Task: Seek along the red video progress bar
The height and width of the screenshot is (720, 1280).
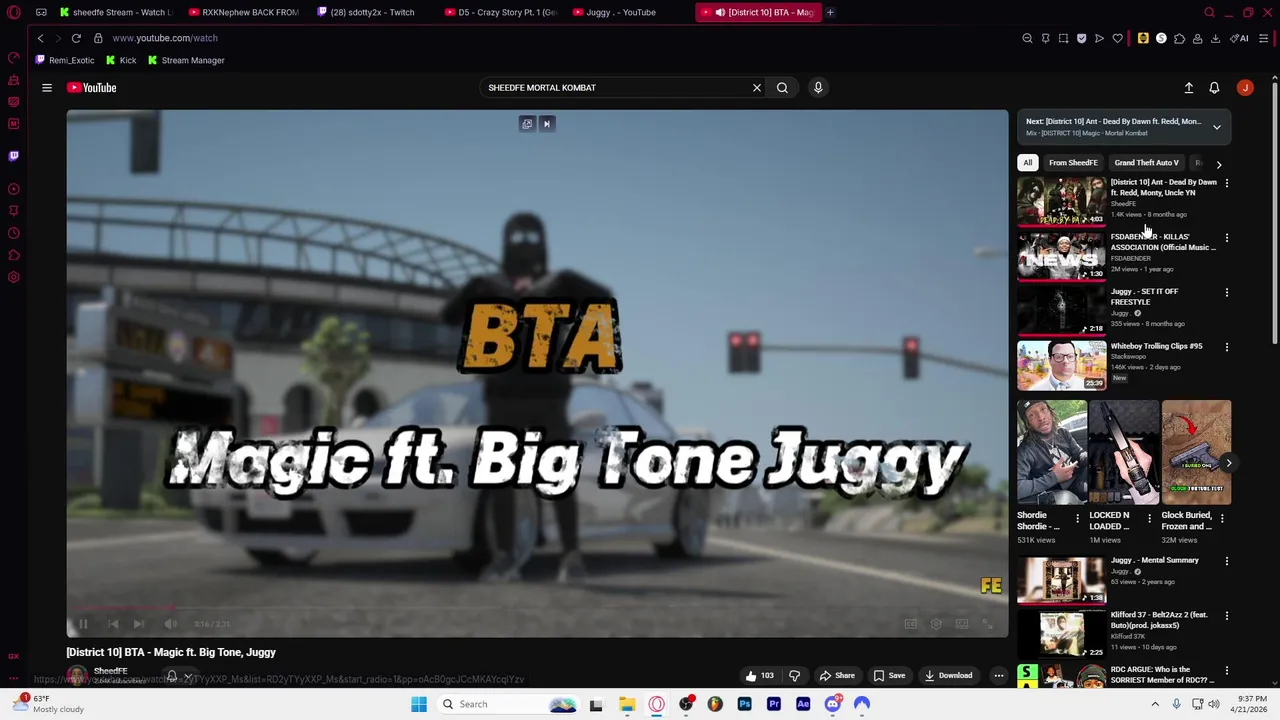Action: (537, 607)
